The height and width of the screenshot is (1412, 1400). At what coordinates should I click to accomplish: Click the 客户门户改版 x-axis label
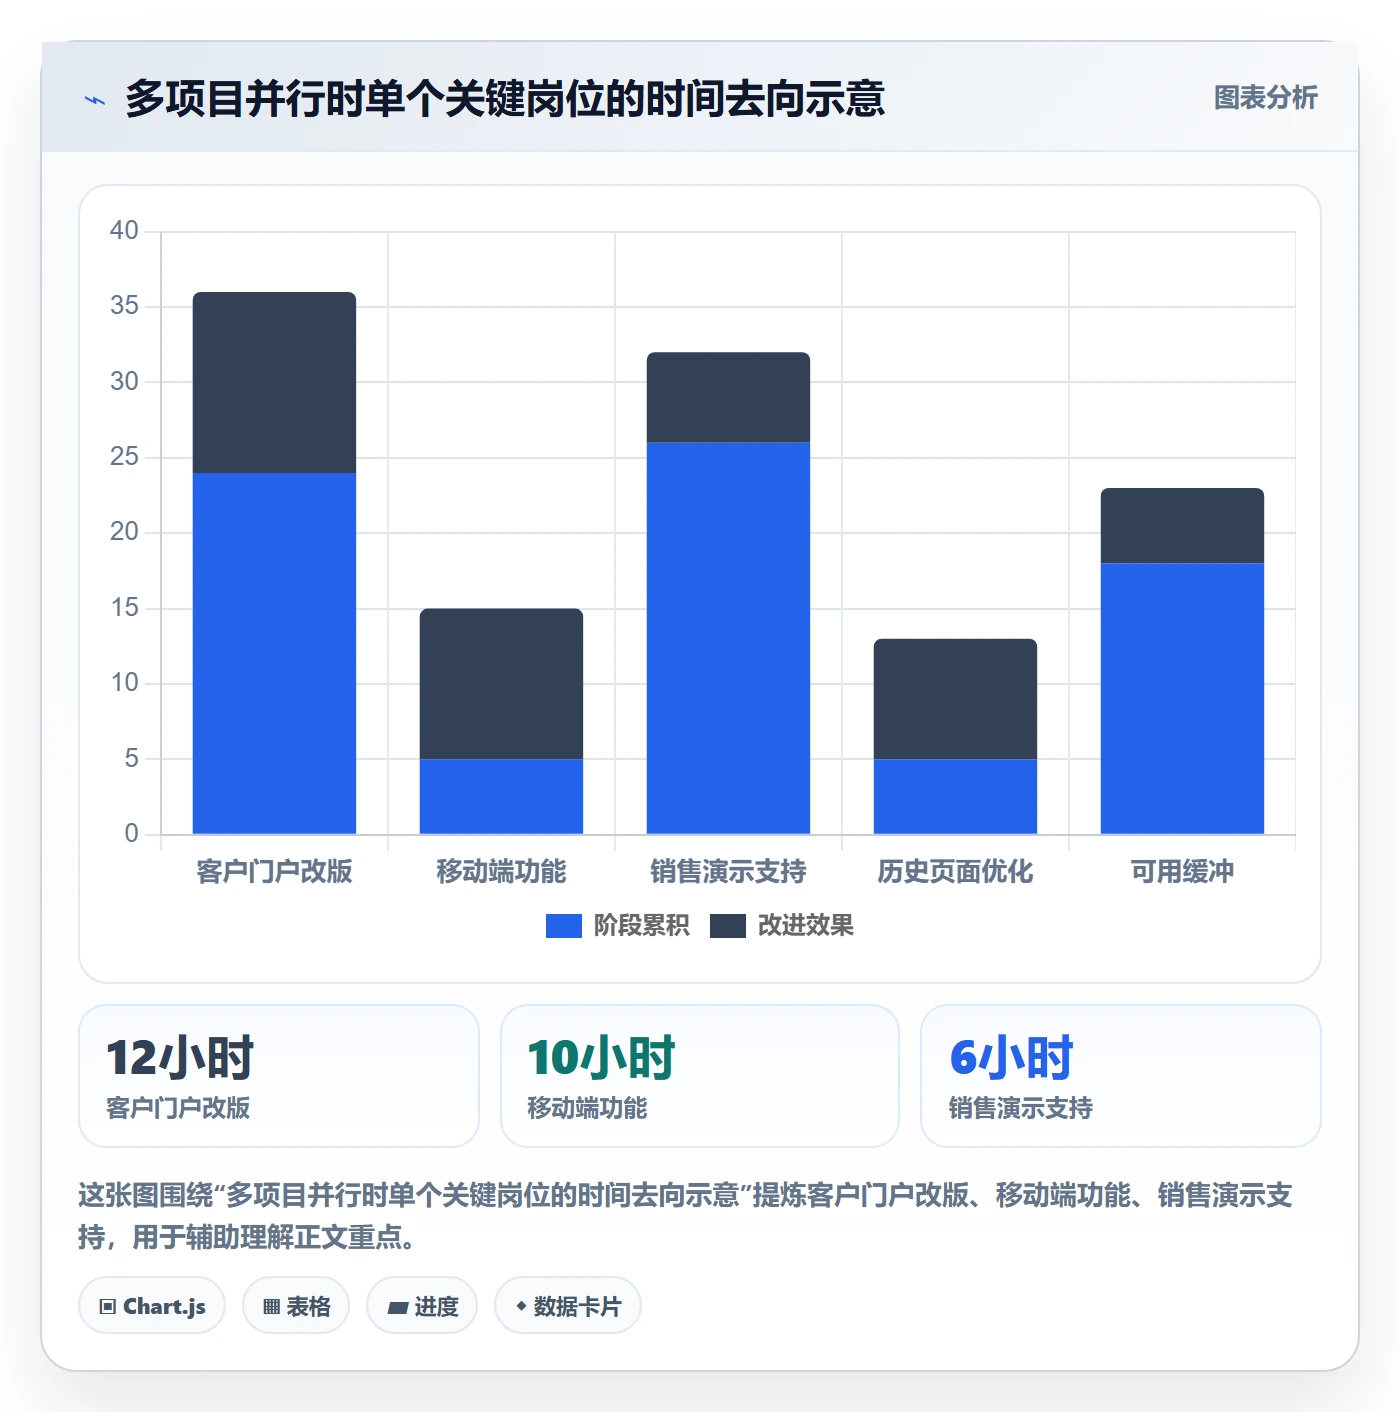(x=274, y=872)
